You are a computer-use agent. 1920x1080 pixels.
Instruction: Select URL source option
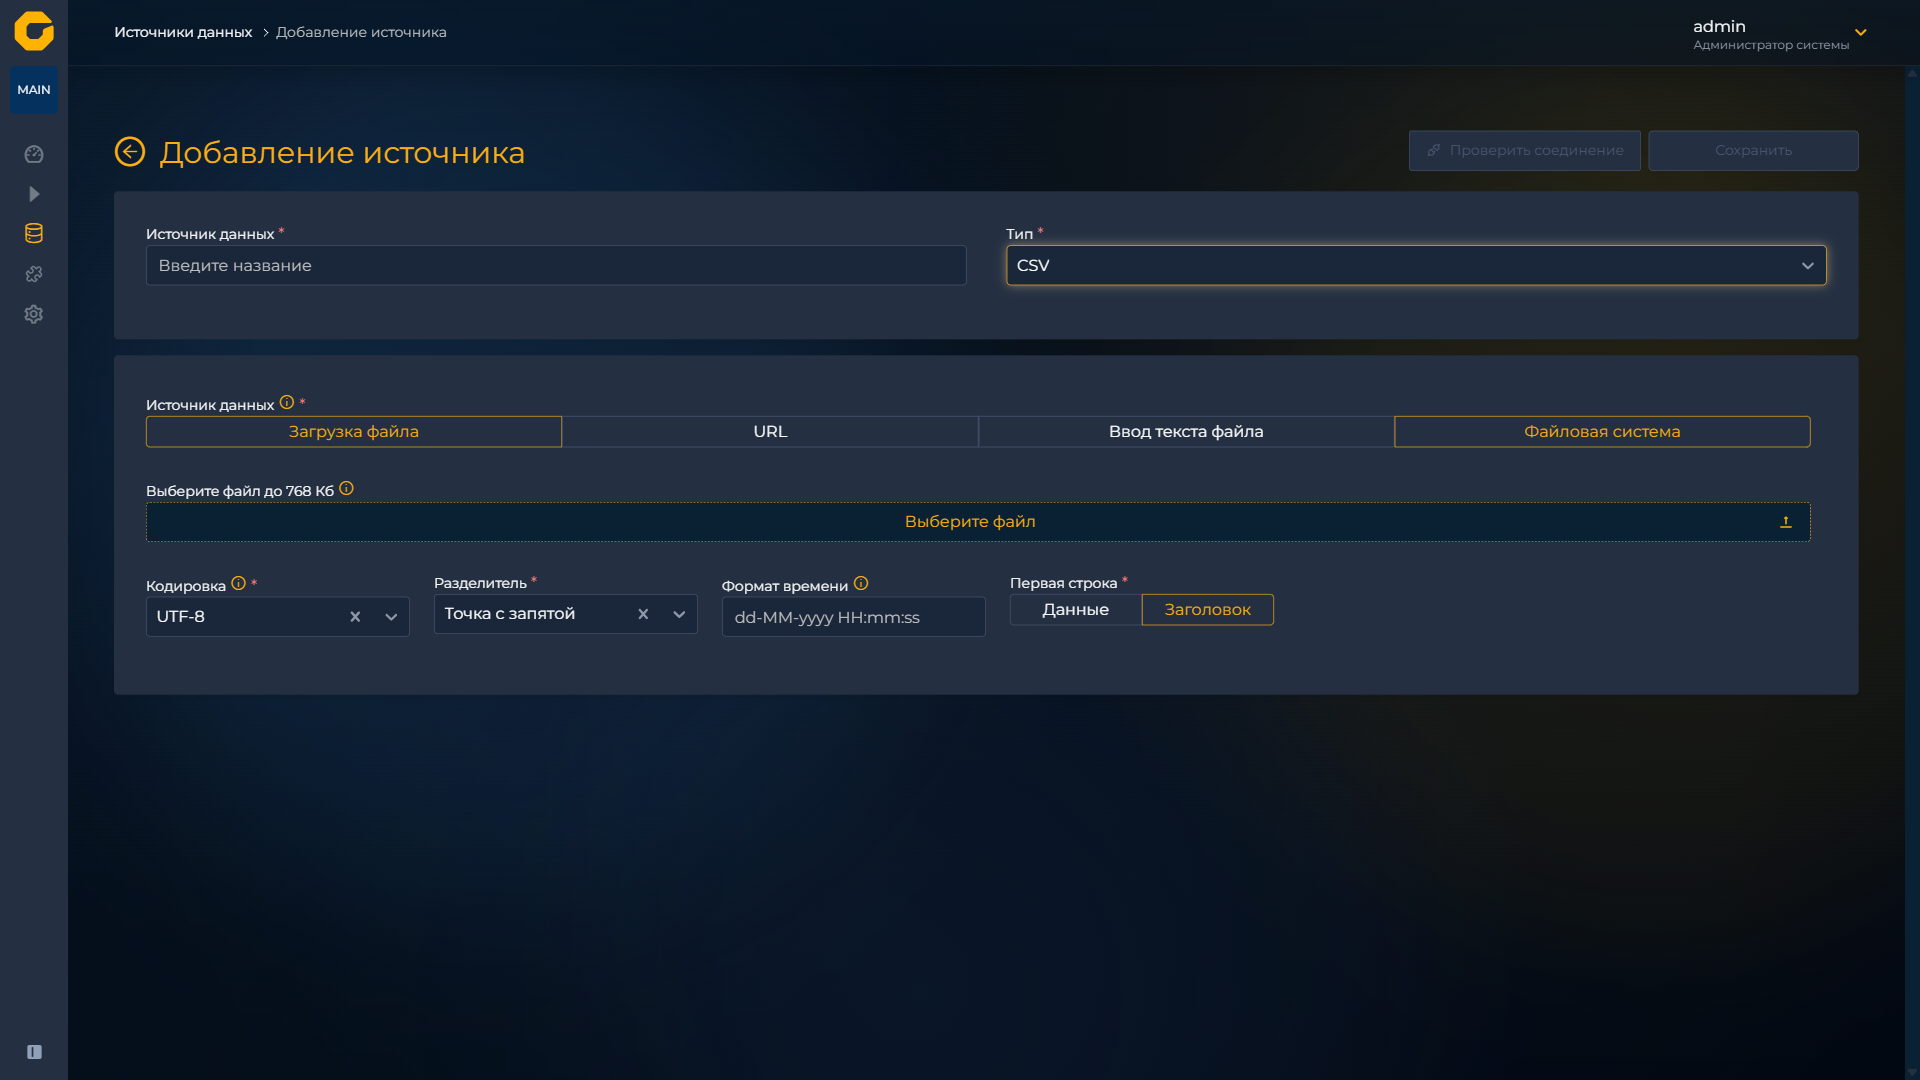[770, 432]
